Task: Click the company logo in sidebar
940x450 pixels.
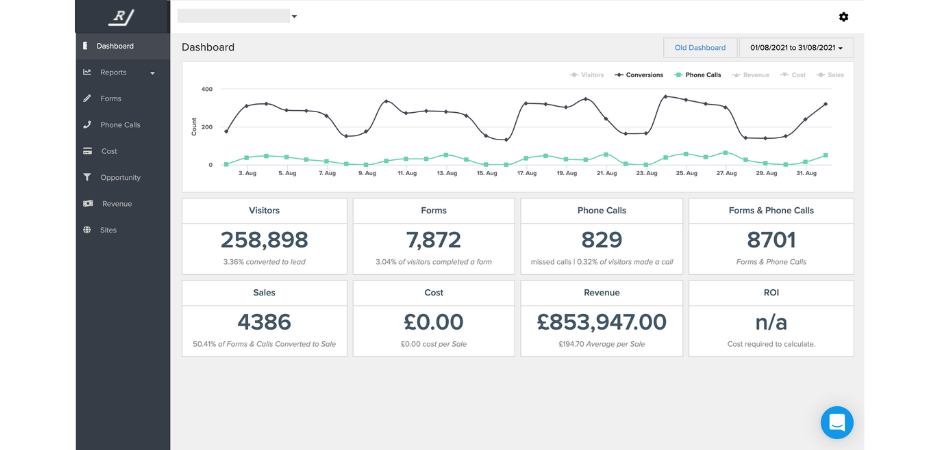Action: pos(122,17)
